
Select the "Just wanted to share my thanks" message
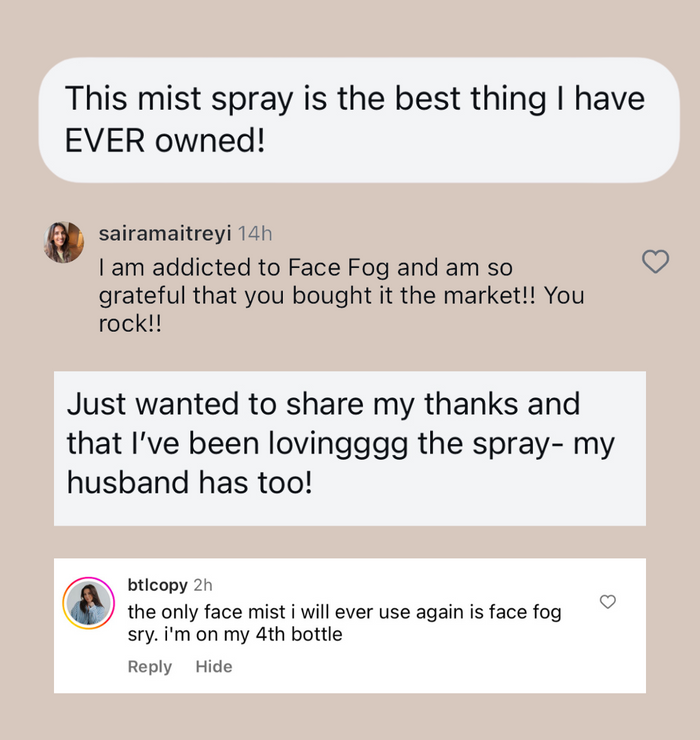[323, 405]
